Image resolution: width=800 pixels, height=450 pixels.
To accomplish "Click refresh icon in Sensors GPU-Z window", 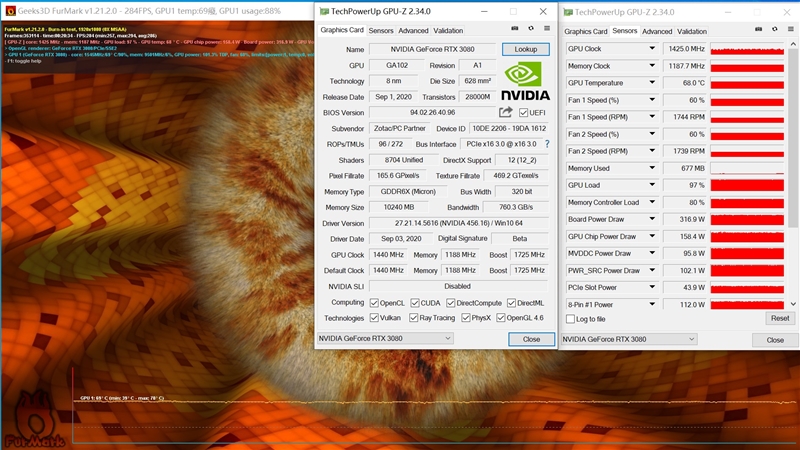I will point(774,29).
